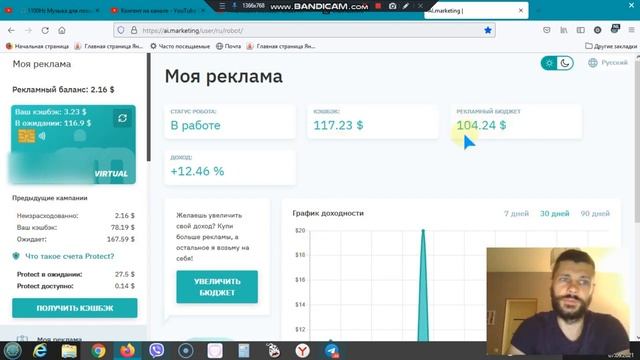Click the В работе robot status

[196, 125]
